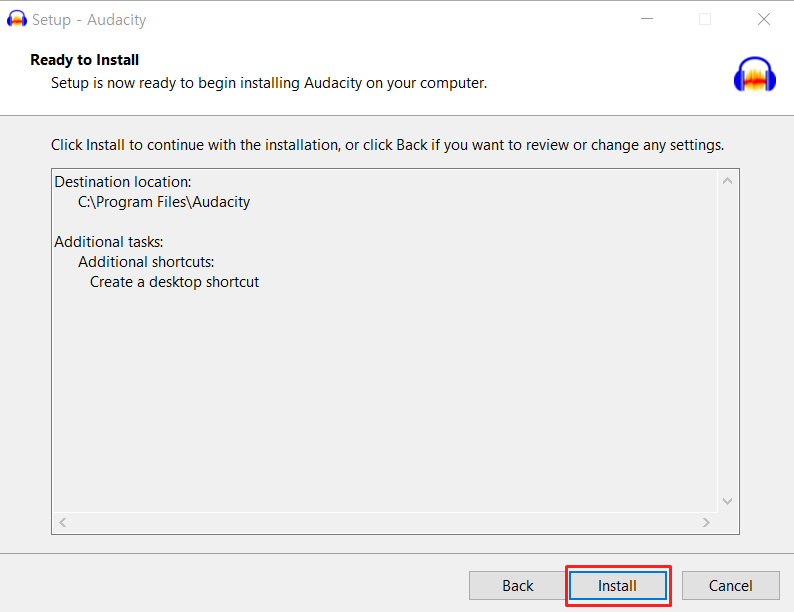Minimize the Setup window

point(647,19)
